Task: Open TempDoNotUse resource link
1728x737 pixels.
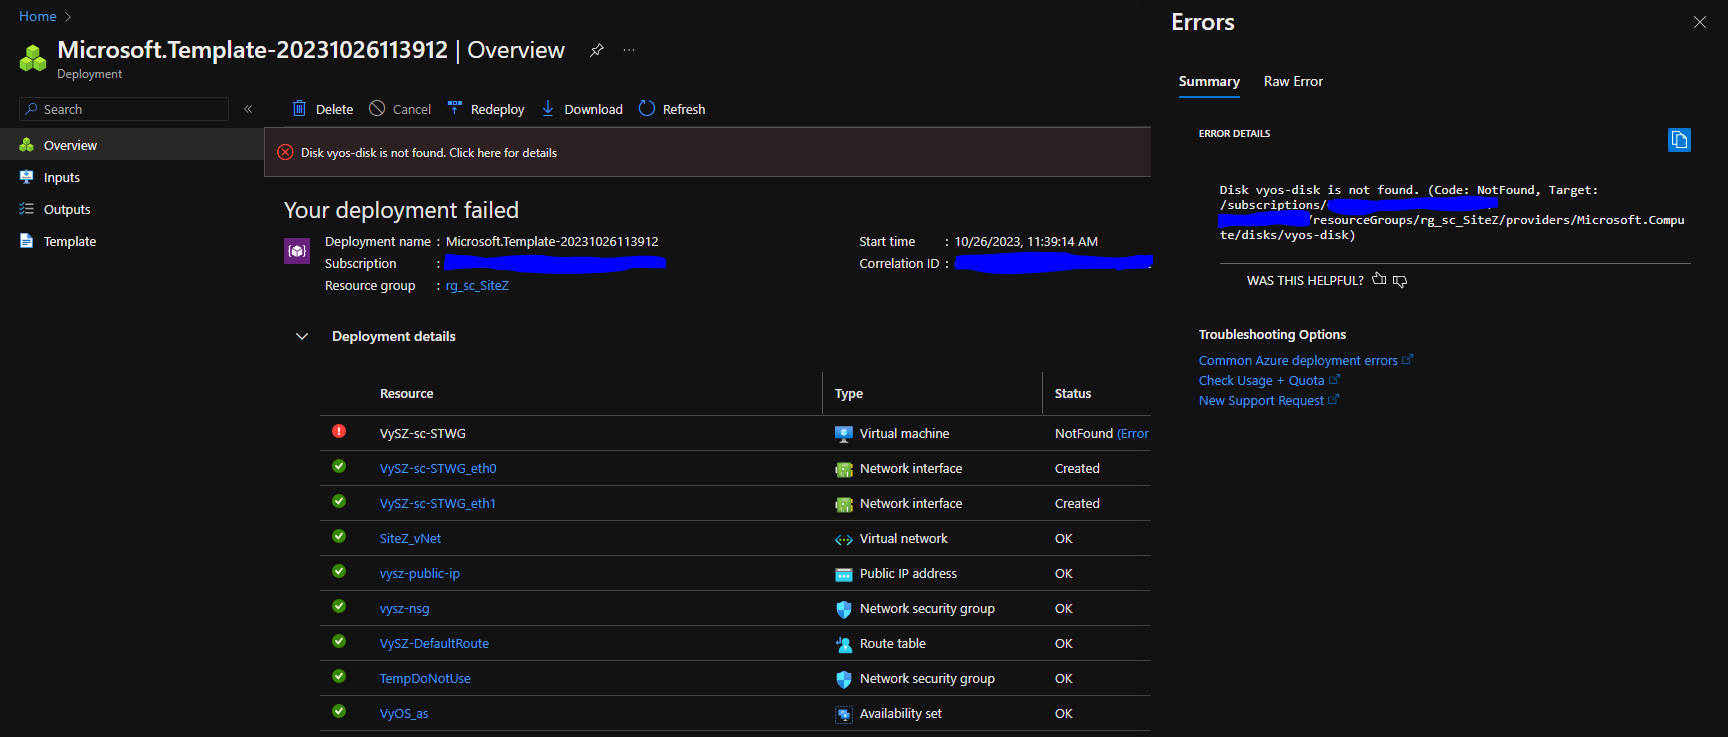Action: click(425, 678)
